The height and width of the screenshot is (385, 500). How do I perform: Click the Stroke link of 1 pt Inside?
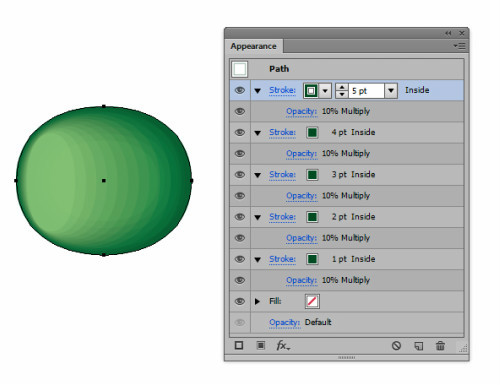pyautogui.click(x=282, y=259)
